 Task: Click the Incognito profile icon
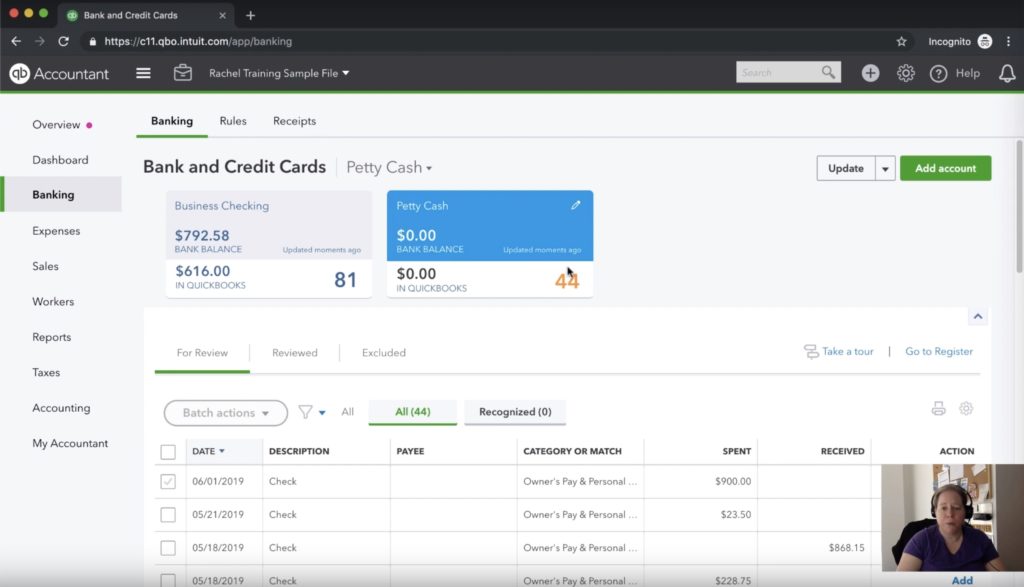984,41
